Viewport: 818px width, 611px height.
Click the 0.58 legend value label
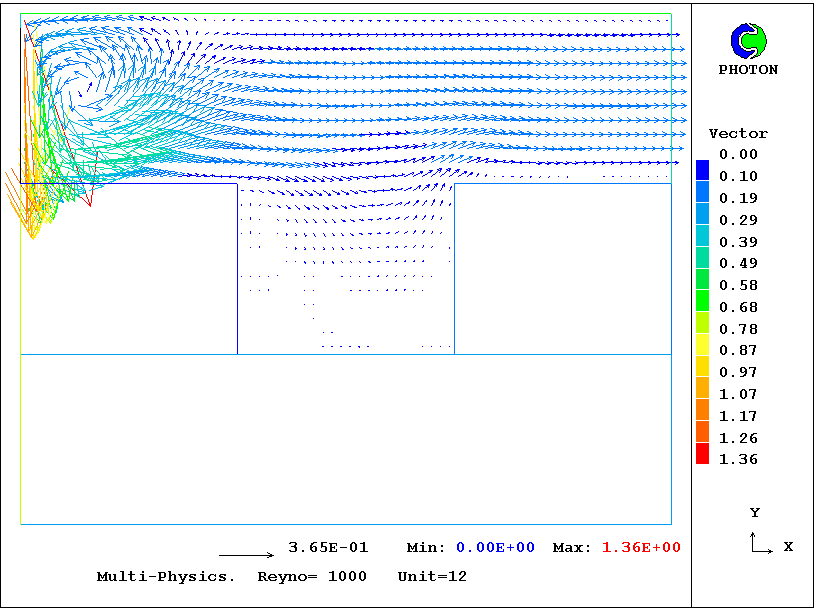pos(740,286)
